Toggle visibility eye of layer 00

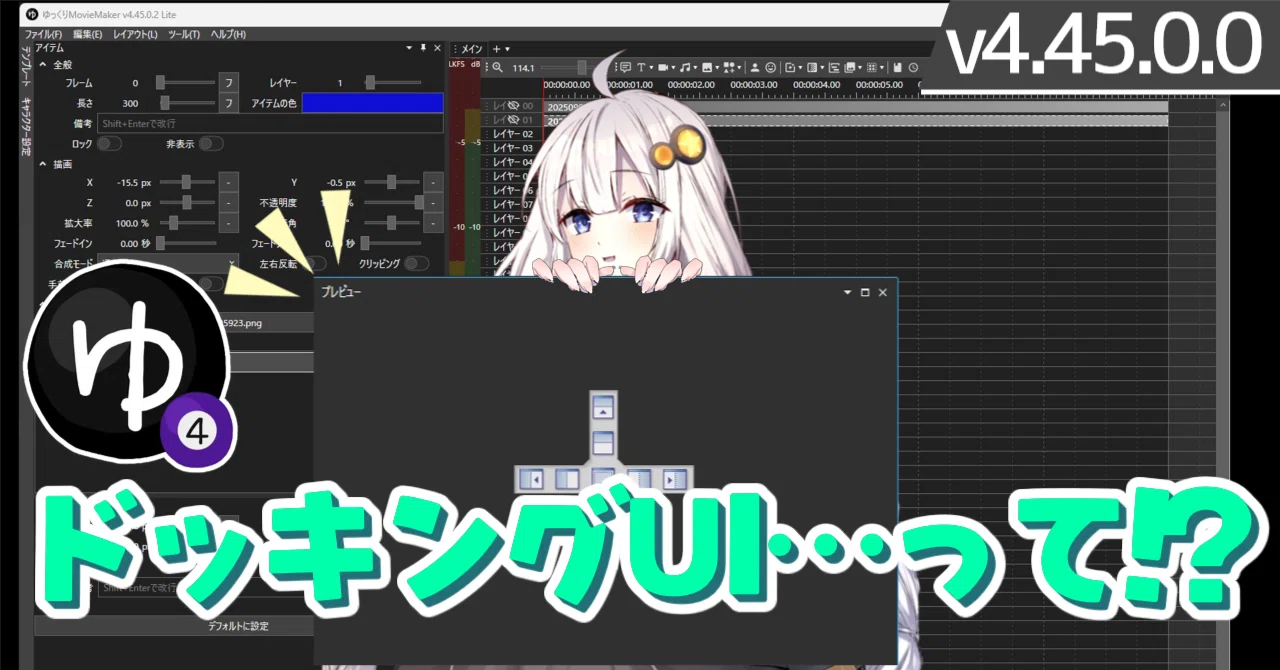(x=513, y=106)
